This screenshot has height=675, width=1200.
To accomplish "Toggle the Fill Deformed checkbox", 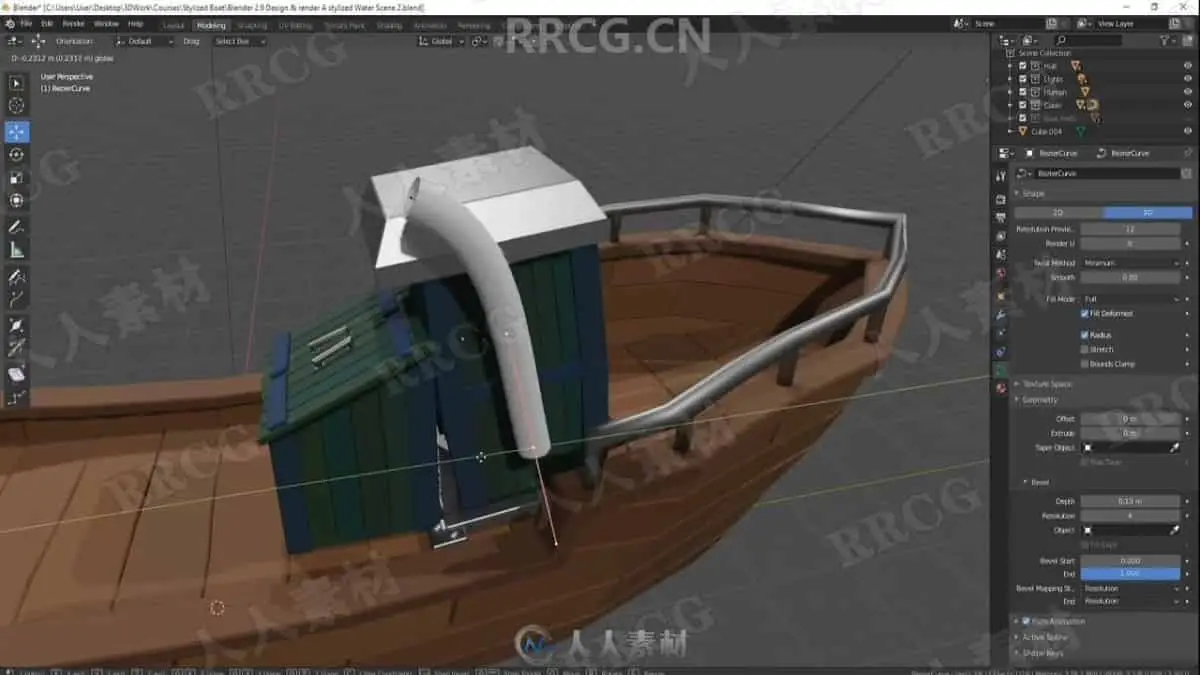I will point(1085,314).
